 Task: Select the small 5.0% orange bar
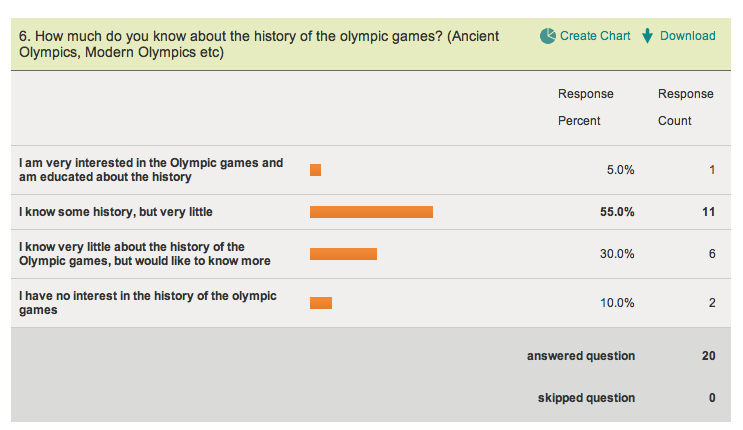tap(316, 170)
